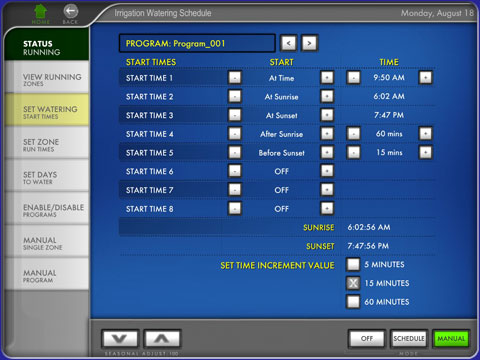Click the START TIME 6 row label
The image size is (480, 360).
point(149,171)
